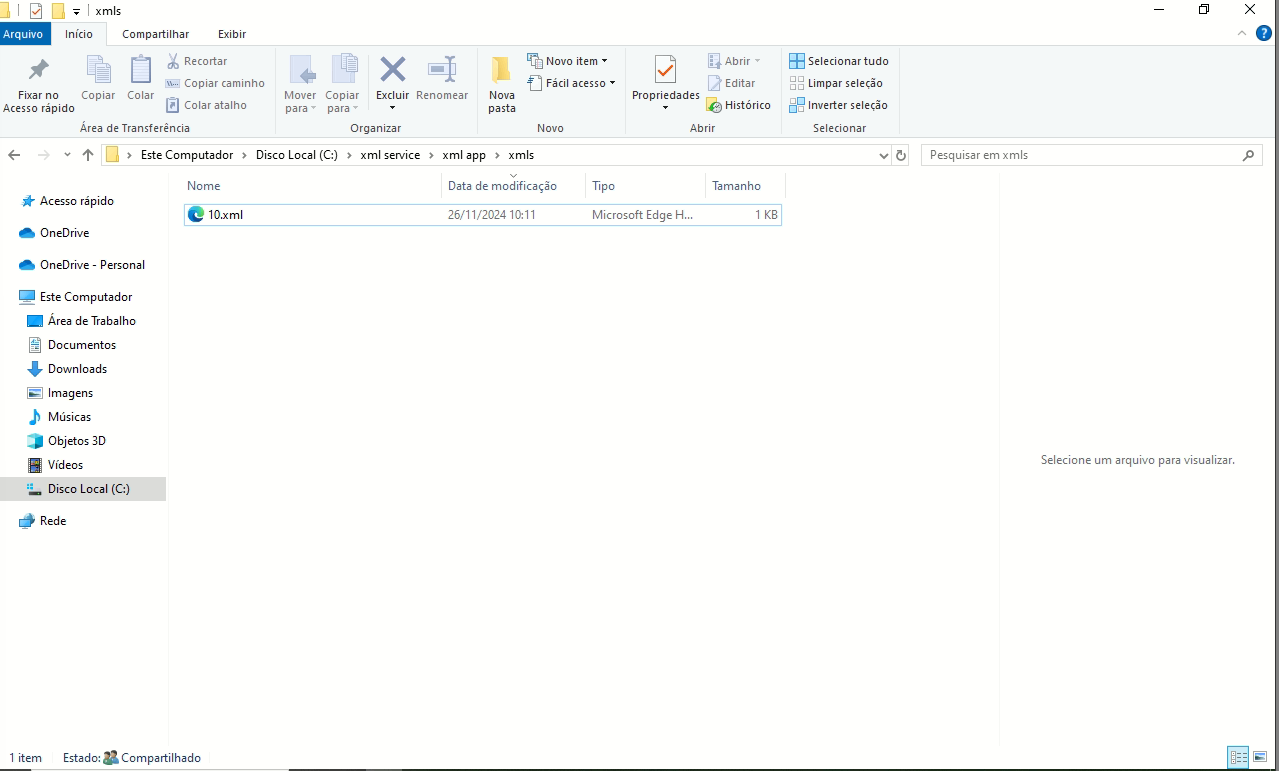Click the refresh button beside address bar

tap(901, 155)
